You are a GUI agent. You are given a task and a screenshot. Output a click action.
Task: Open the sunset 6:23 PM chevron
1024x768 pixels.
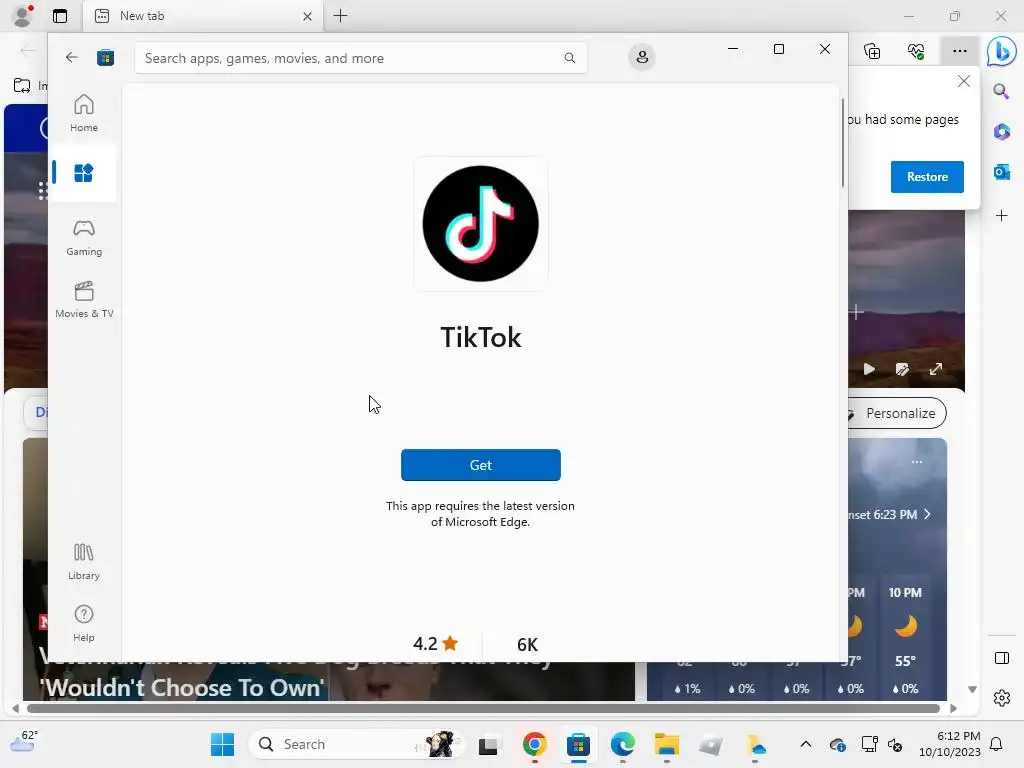click(927, 514)
